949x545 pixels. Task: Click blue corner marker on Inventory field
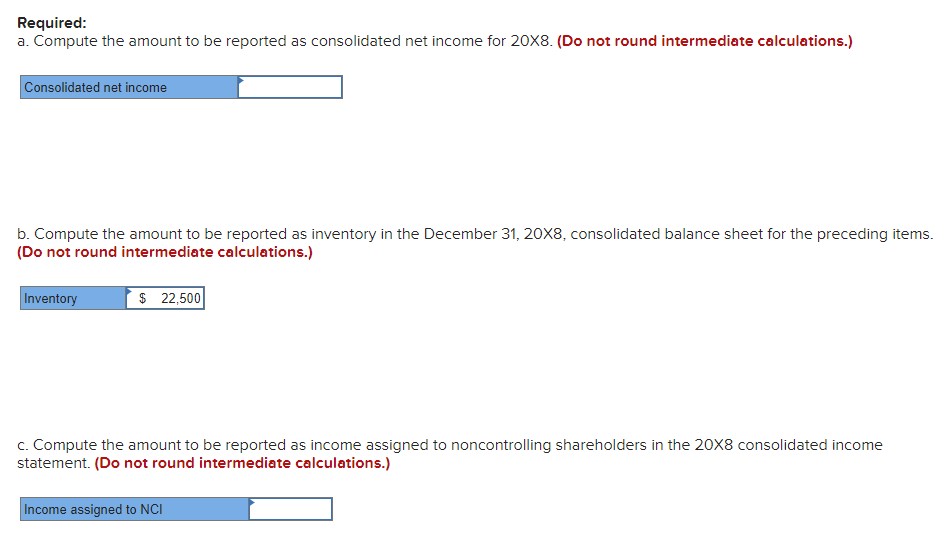coord(129,290)
